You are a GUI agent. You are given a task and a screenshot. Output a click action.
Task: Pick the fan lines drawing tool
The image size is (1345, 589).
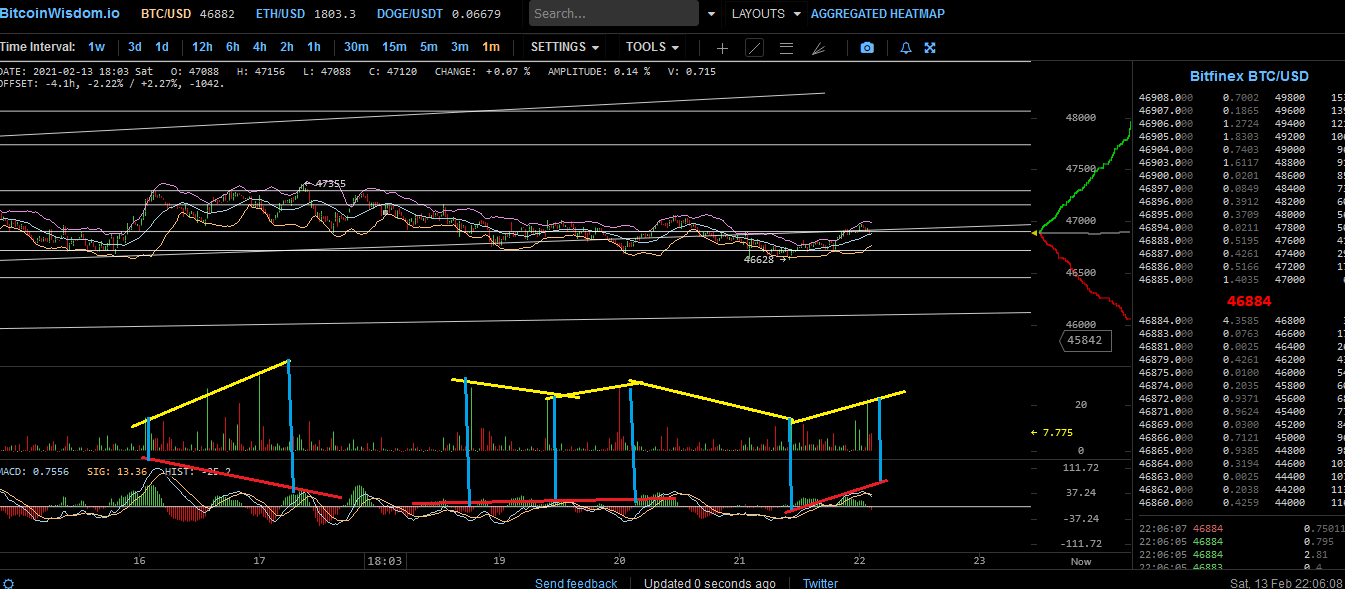pos(818,48)
